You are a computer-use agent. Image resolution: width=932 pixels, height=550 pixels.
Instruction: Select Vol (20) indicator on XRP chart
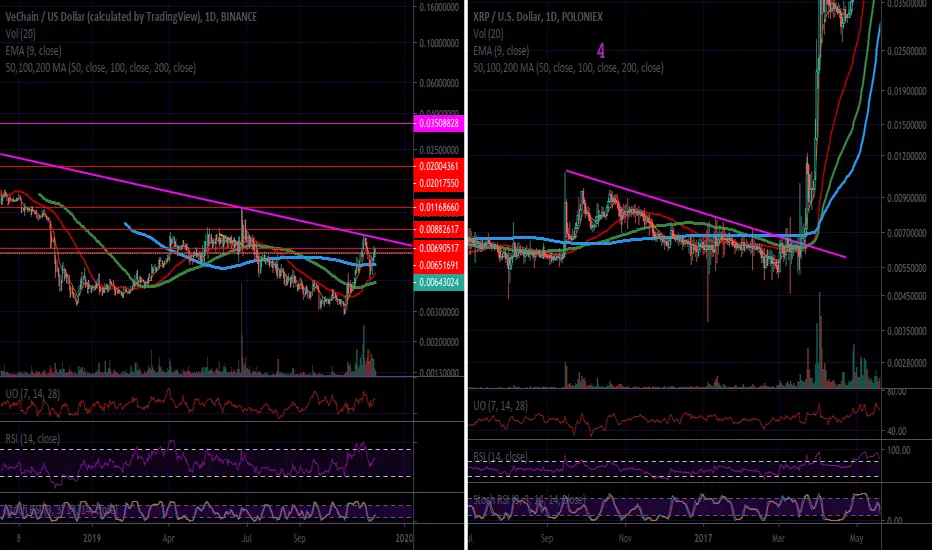pos(488,34)
